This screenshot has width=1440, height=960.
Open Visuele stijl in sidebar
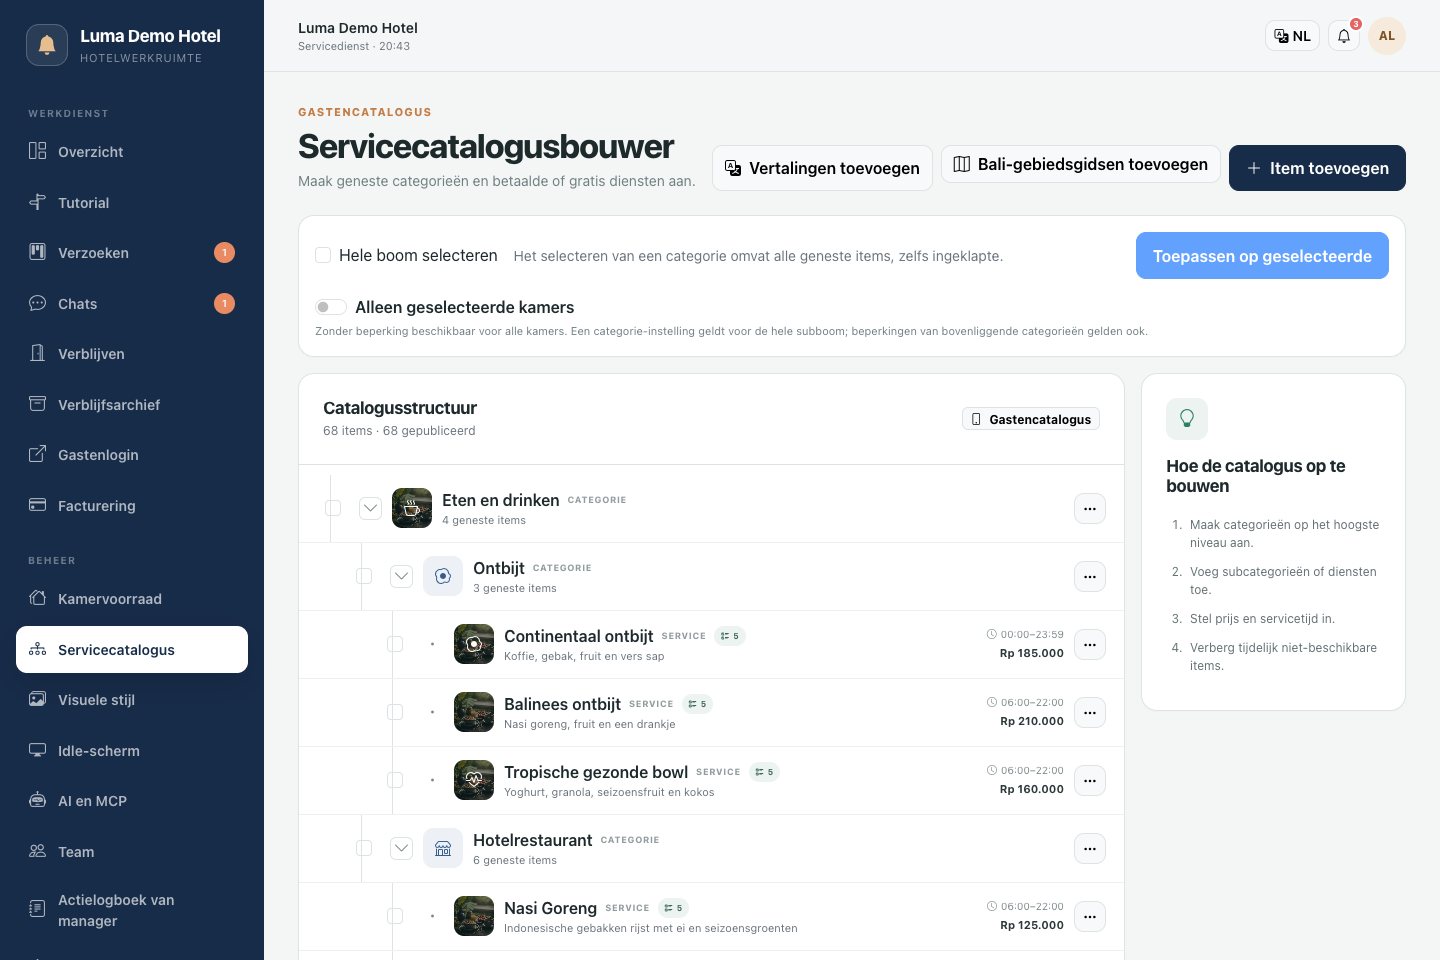(x=132, y=700)
